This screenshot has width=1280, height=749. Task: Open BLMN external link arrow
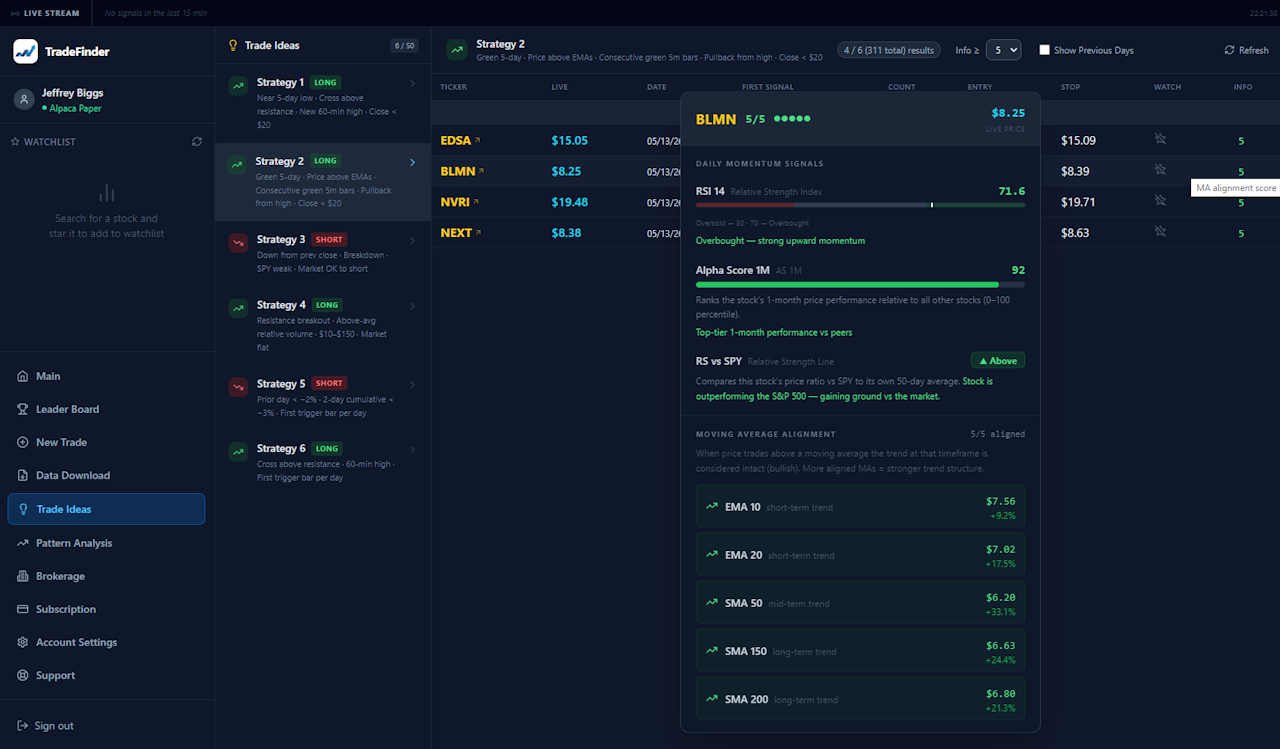click(x=481, y=172)
